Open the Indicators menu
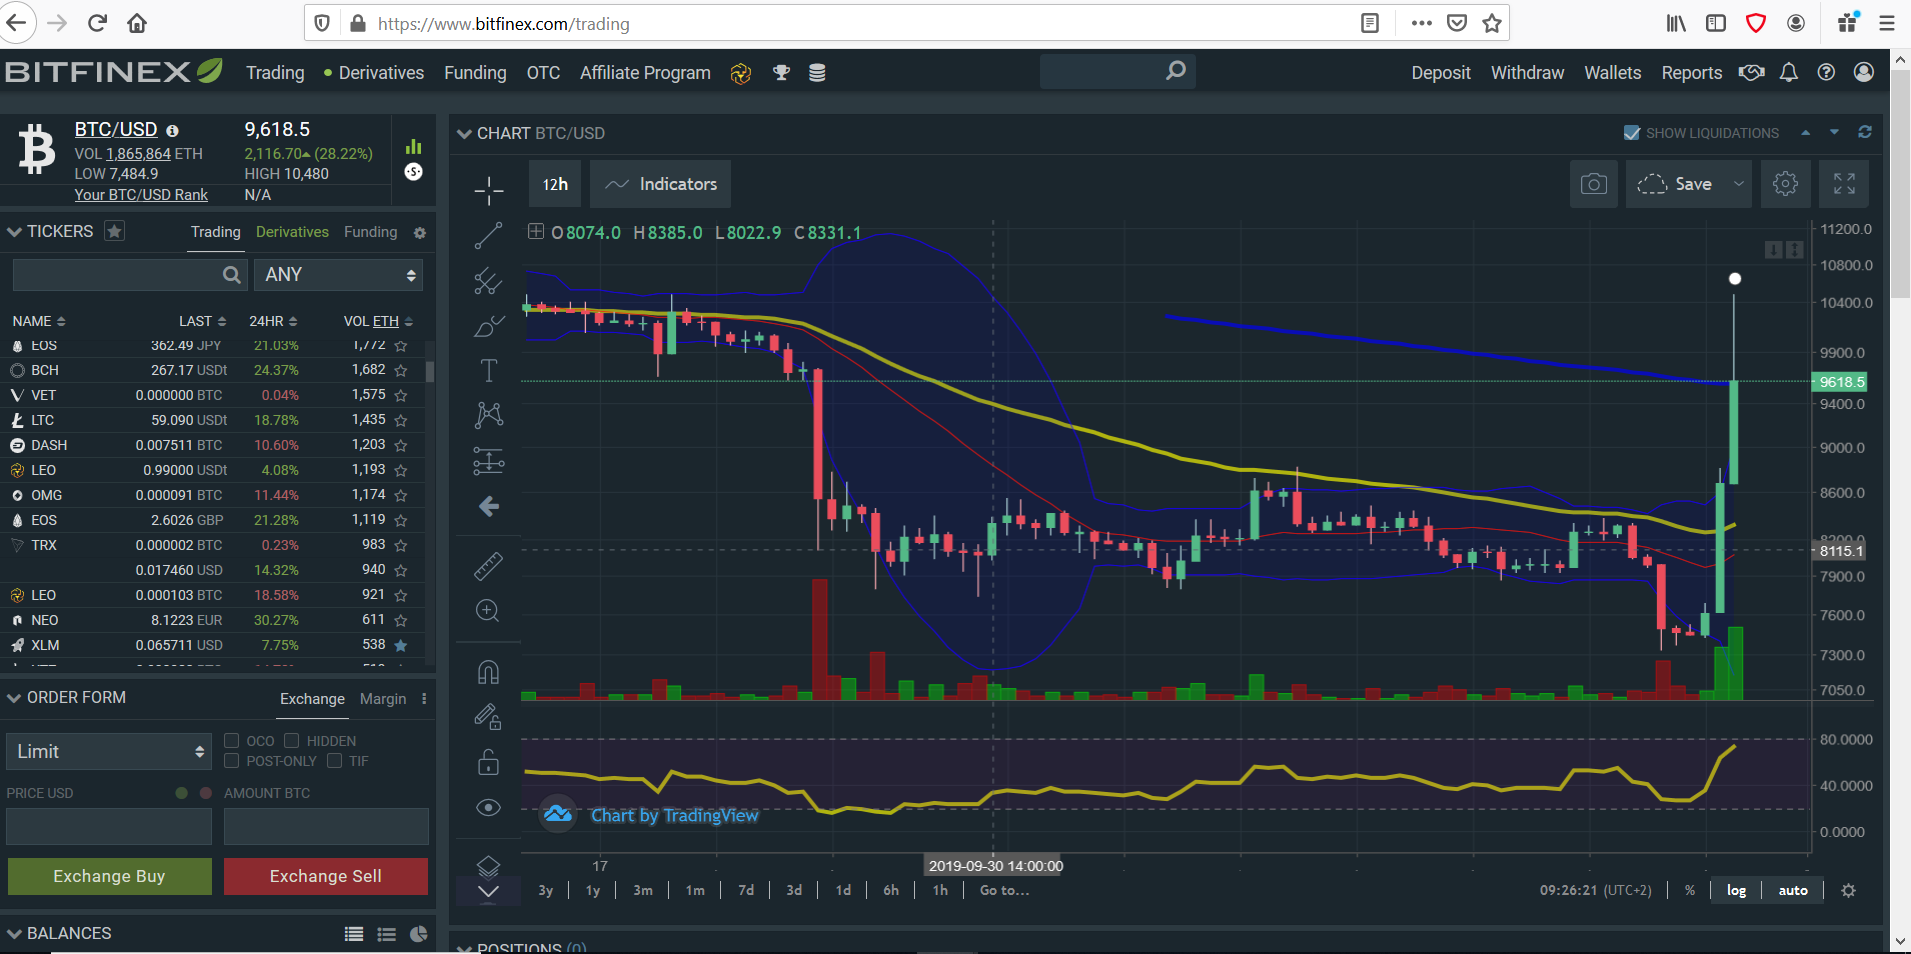1911x954 pixels. pos(660,184)
